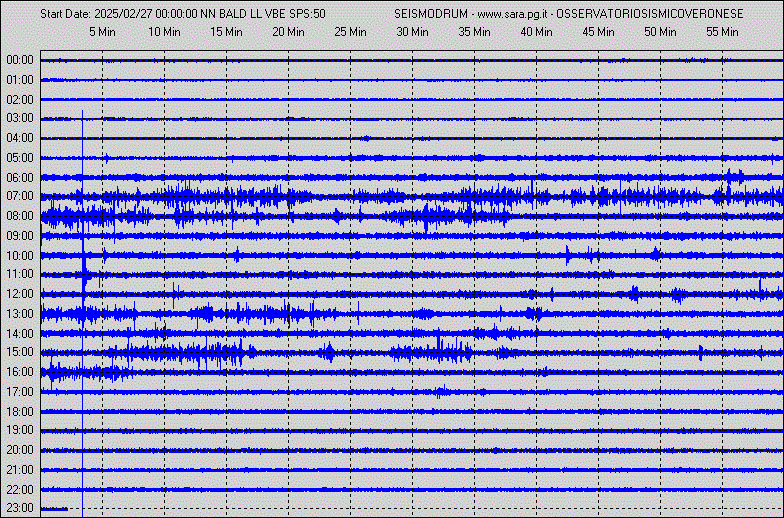Click the 09:00 hour label

20,236
